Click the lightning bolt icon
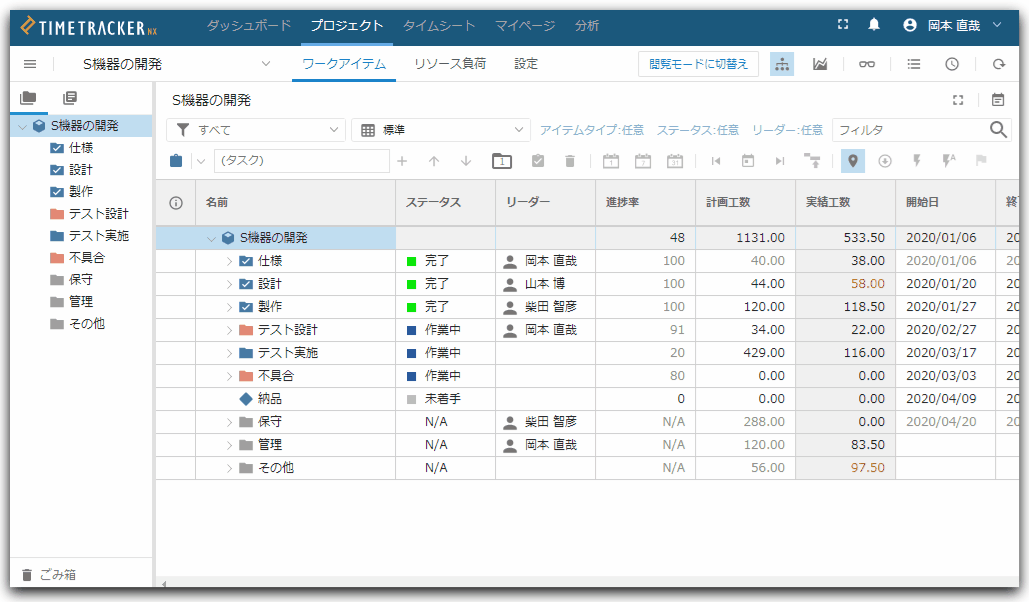 (917, 161)
